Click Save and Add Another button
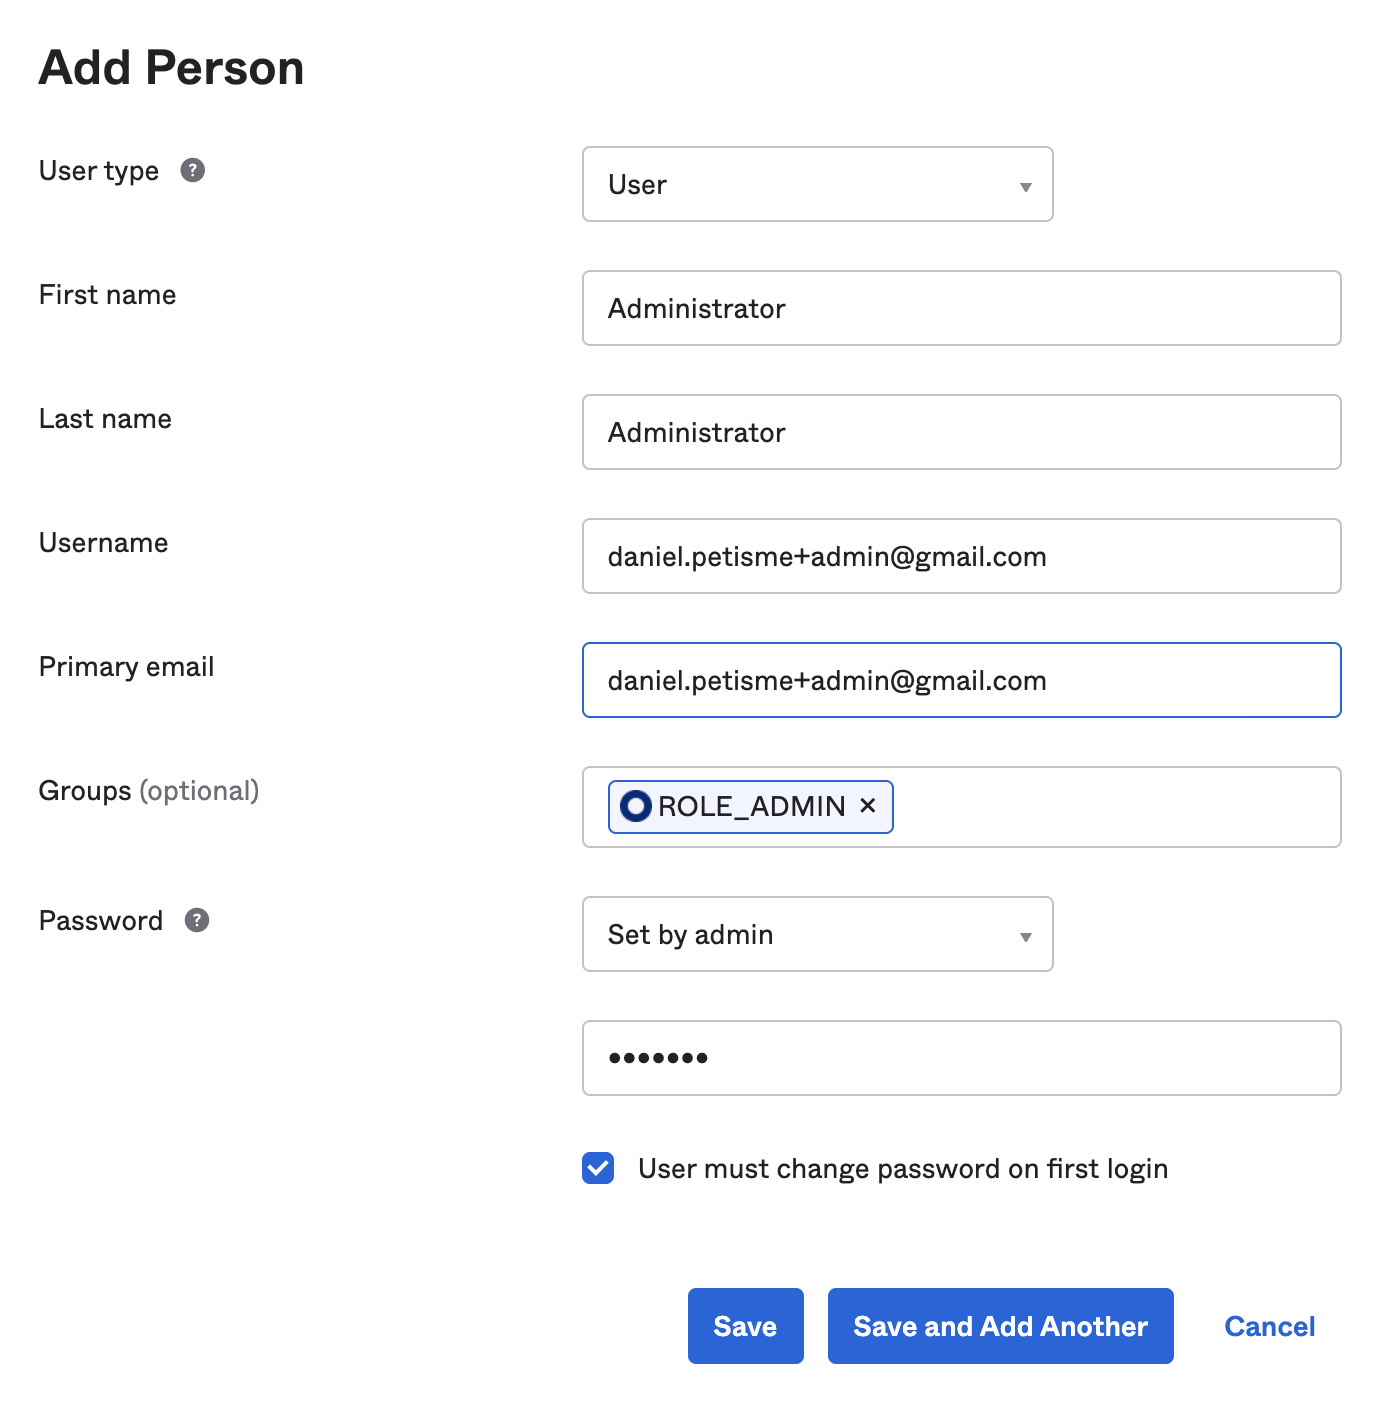Image resolution: width=1380 pixels, height=1404 pixels. [x=1000, y=1326]
